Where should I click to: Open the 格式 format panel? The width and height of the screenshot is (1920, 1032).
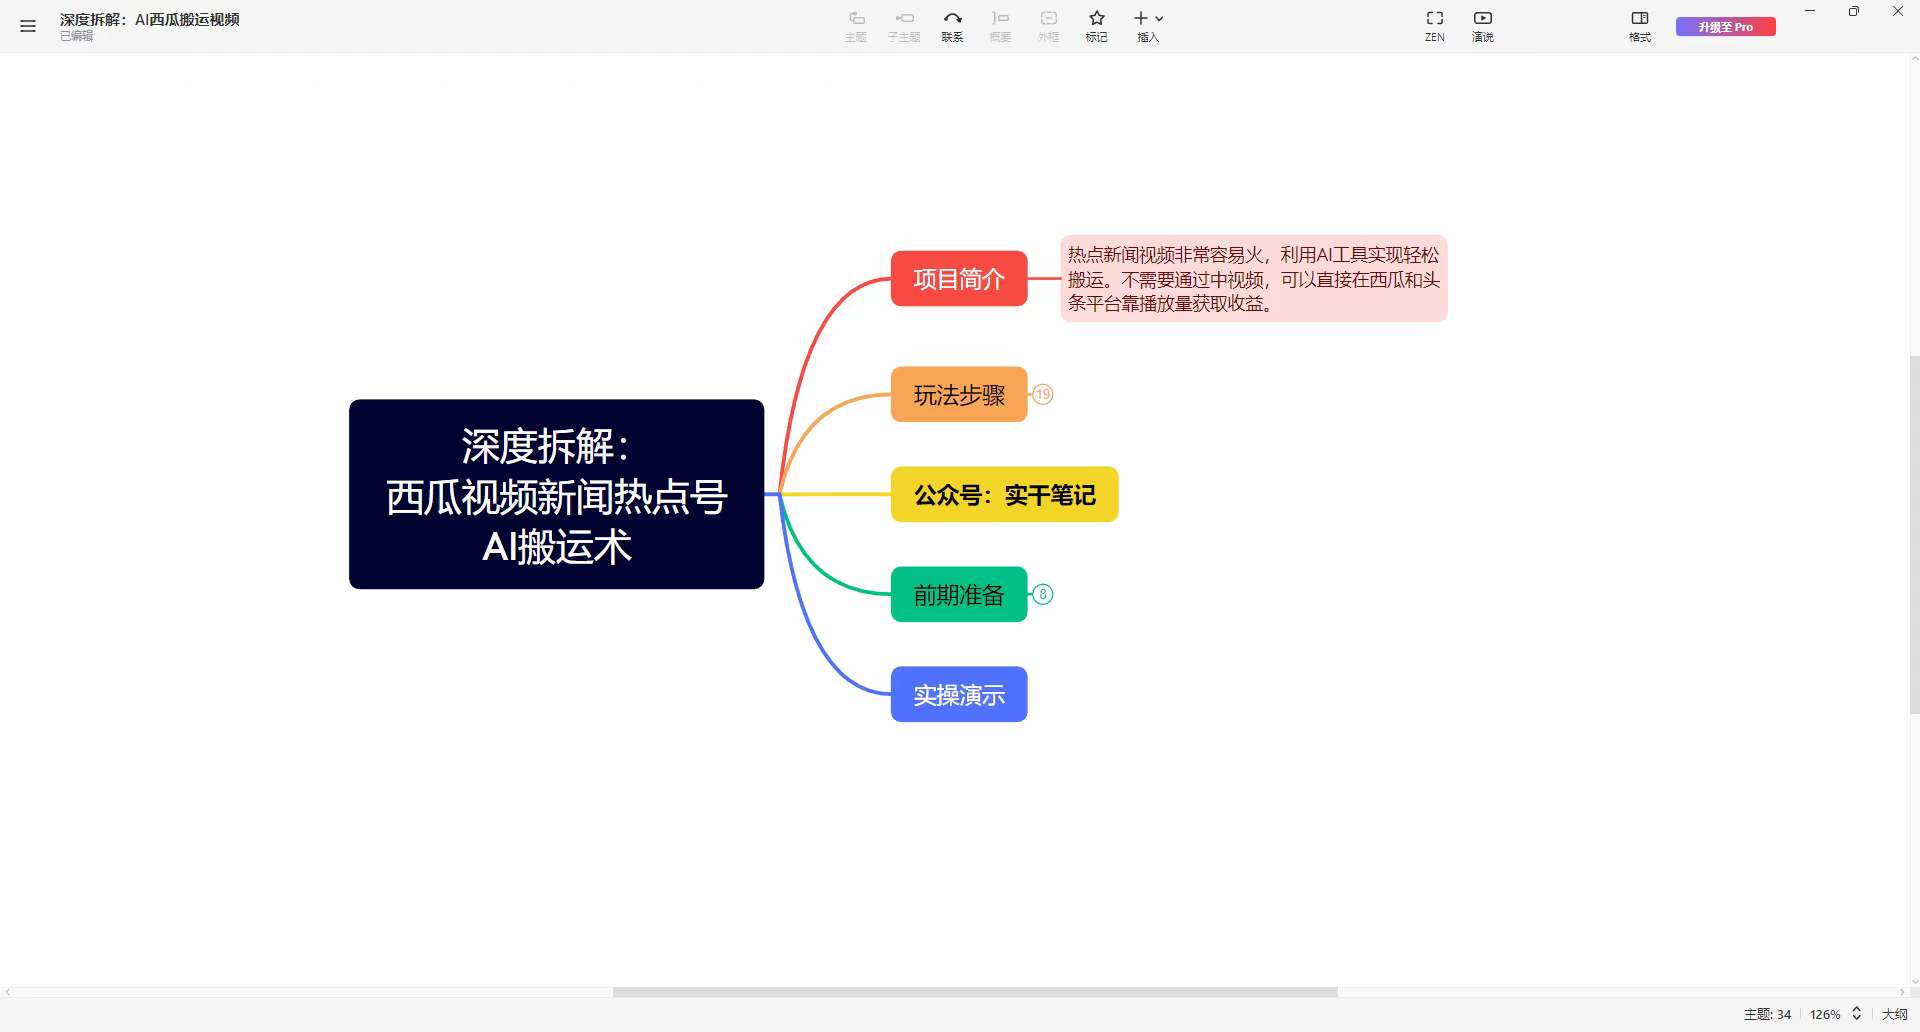point(1639,25)
